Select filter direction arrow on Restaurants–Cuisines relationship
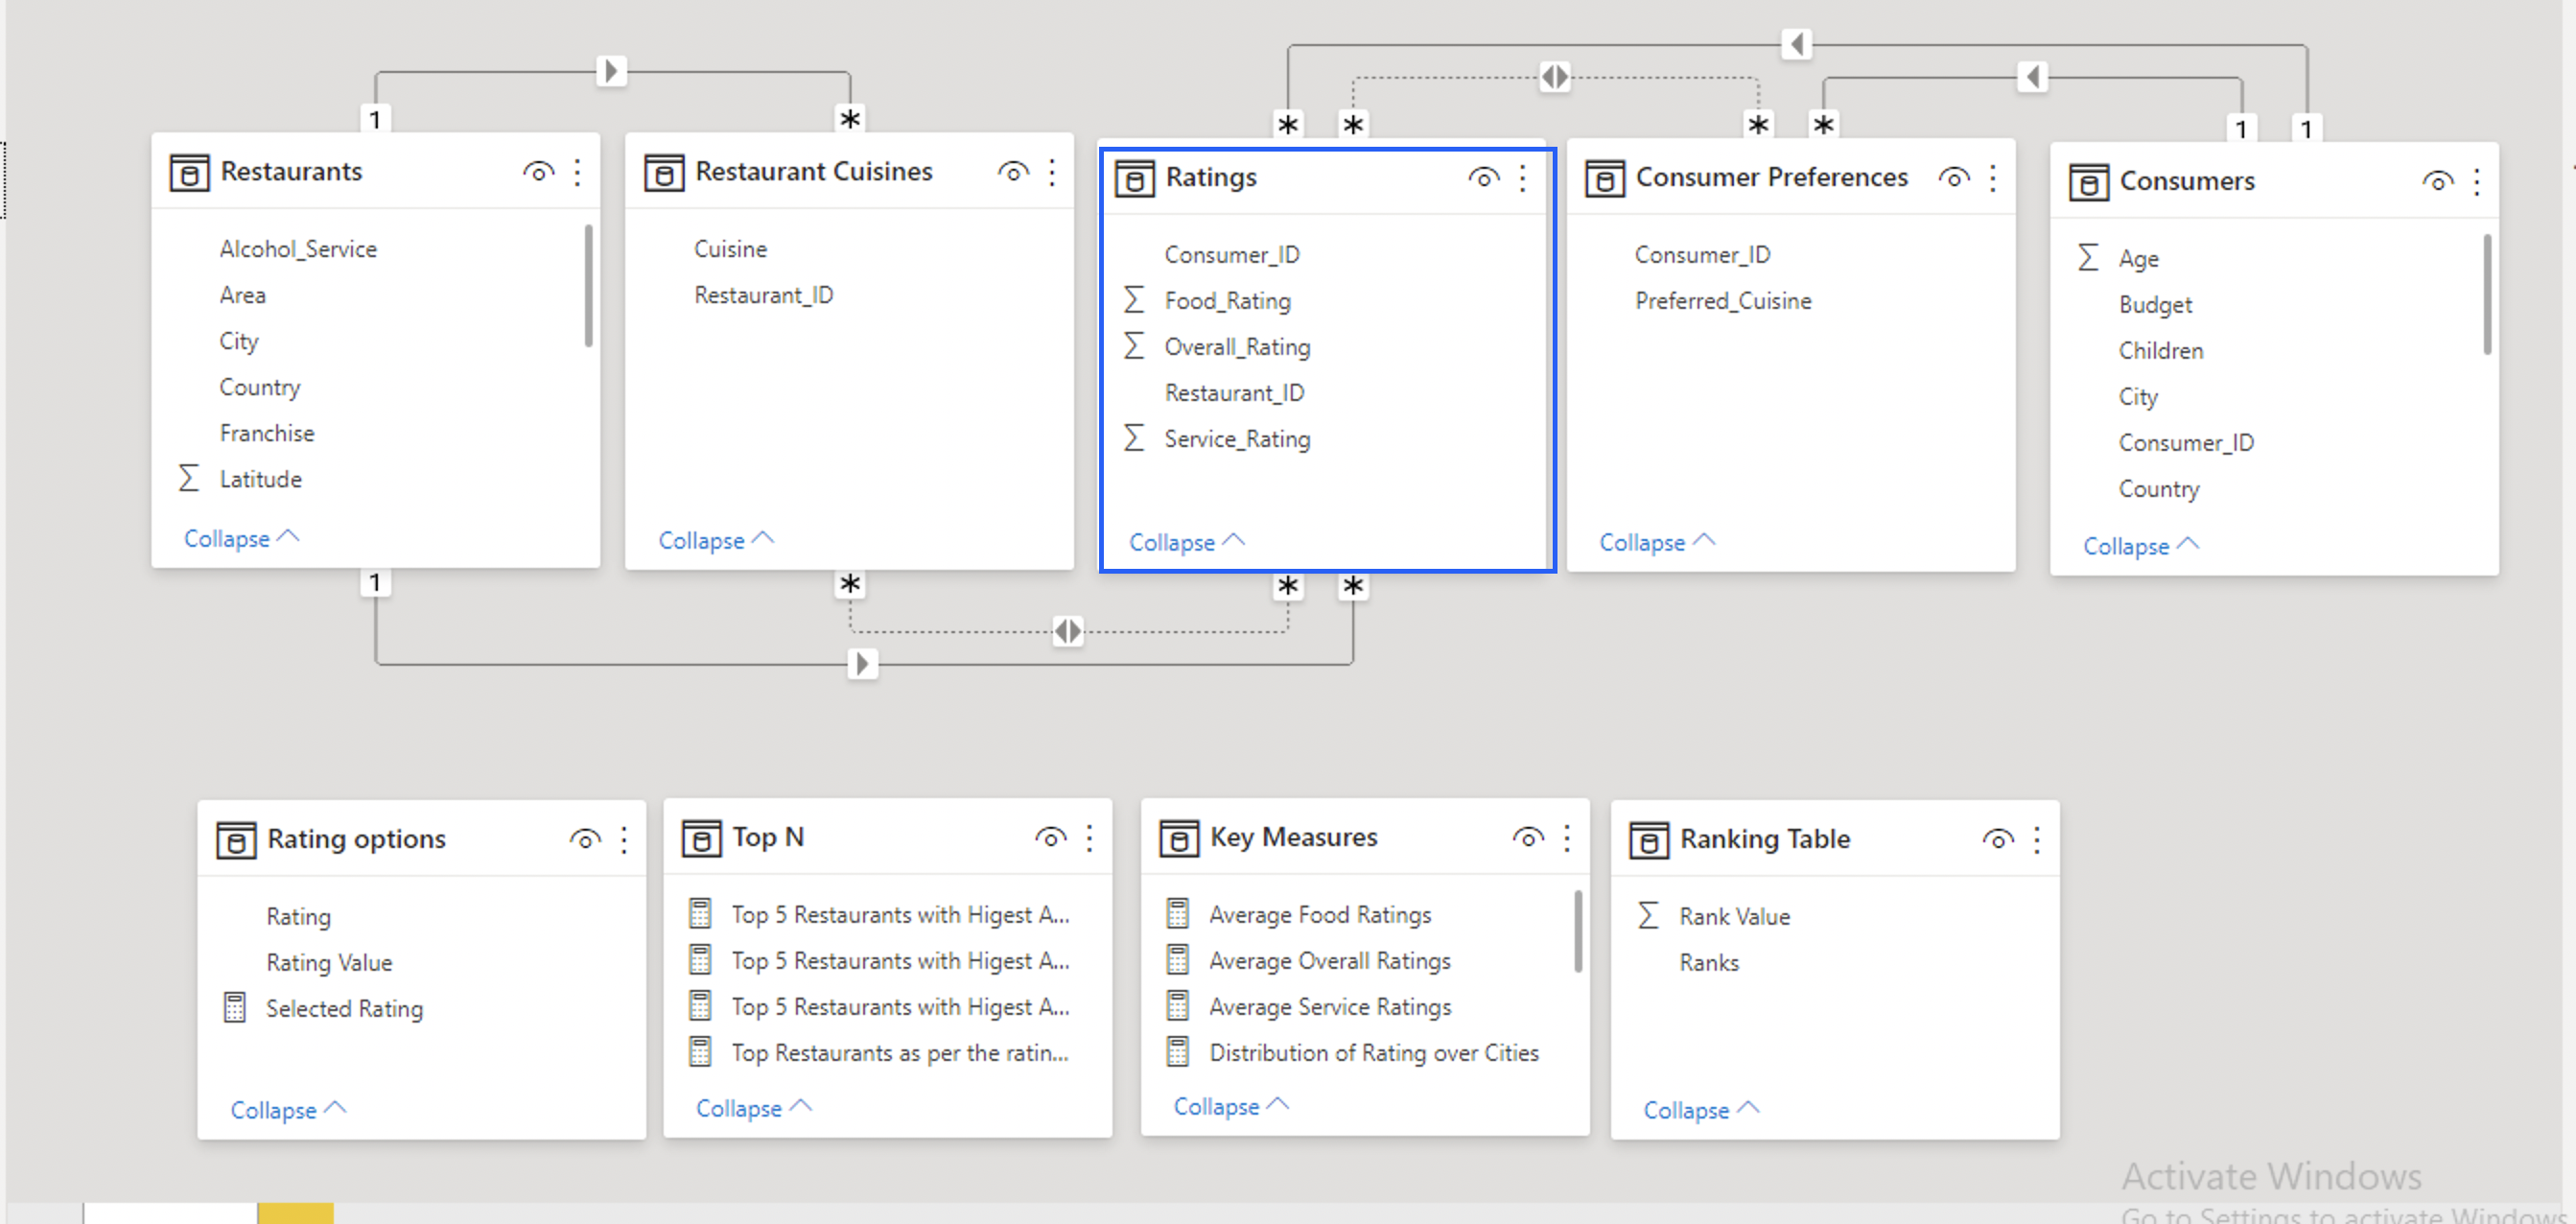 tap(611, 71)
